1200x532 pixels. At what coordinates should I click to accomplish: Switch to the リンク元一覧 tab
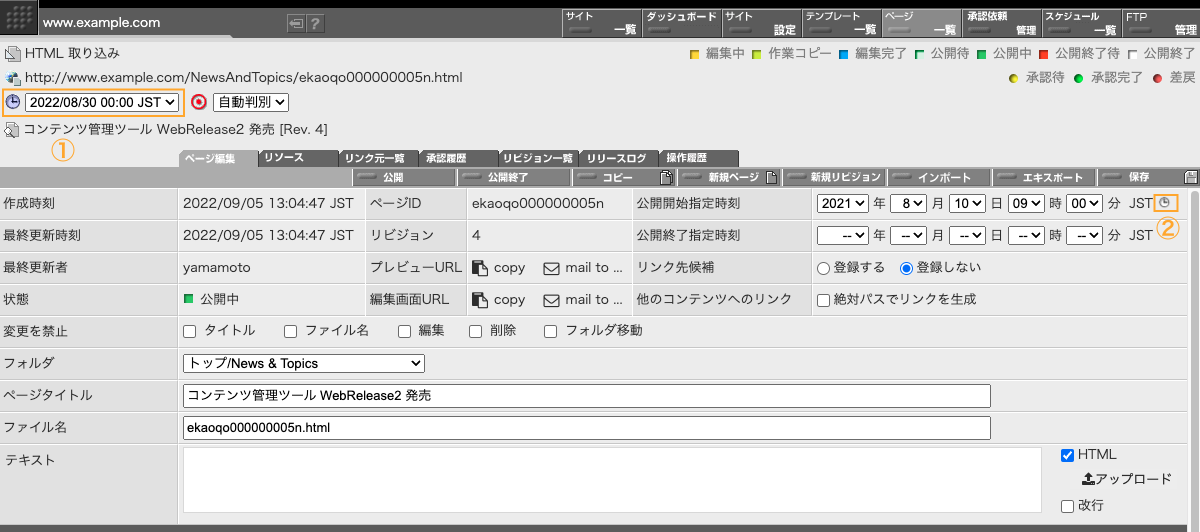click(378, 158)
